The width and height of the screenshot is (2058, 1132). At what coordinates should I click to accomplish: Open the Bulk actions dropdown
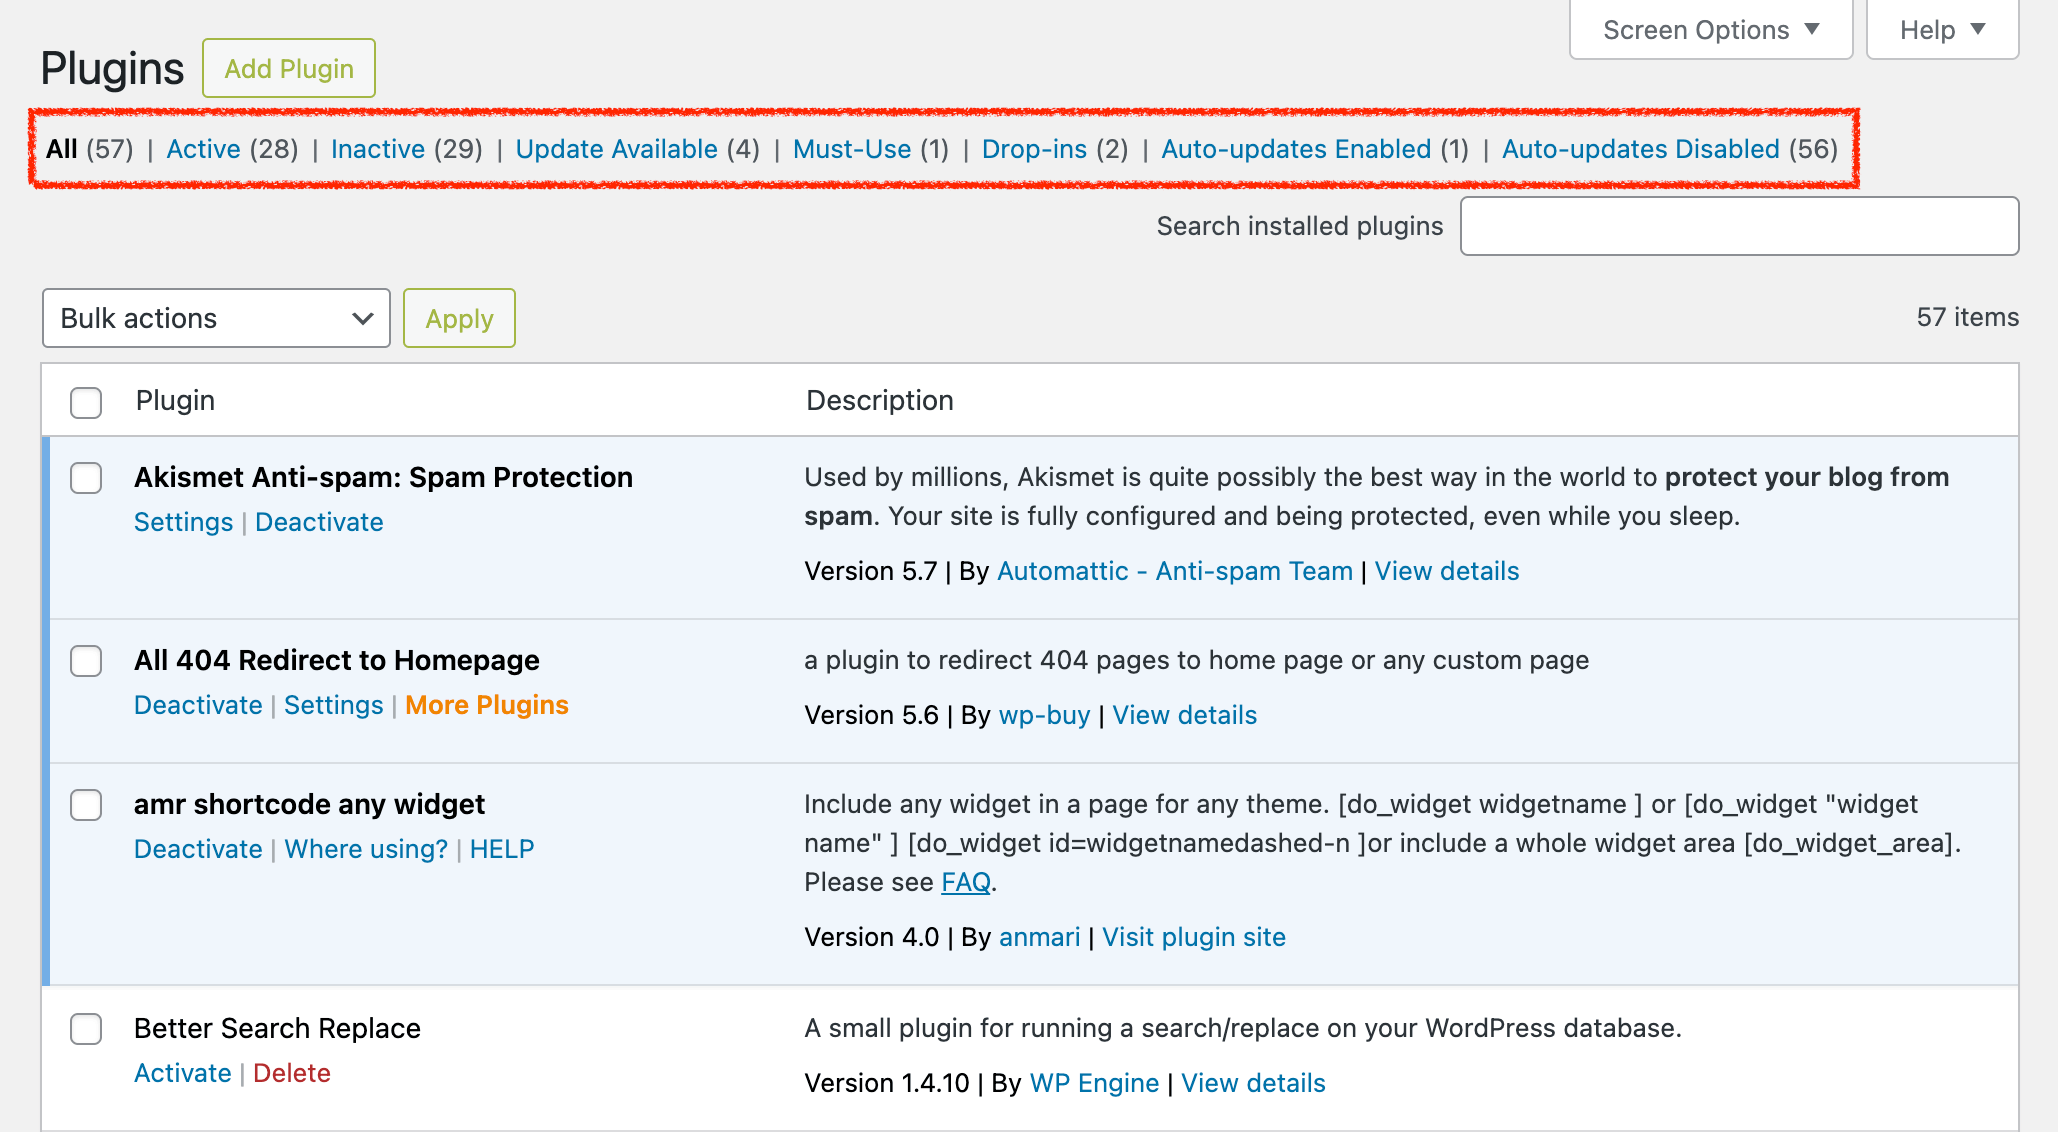click(x=216, y=318)
